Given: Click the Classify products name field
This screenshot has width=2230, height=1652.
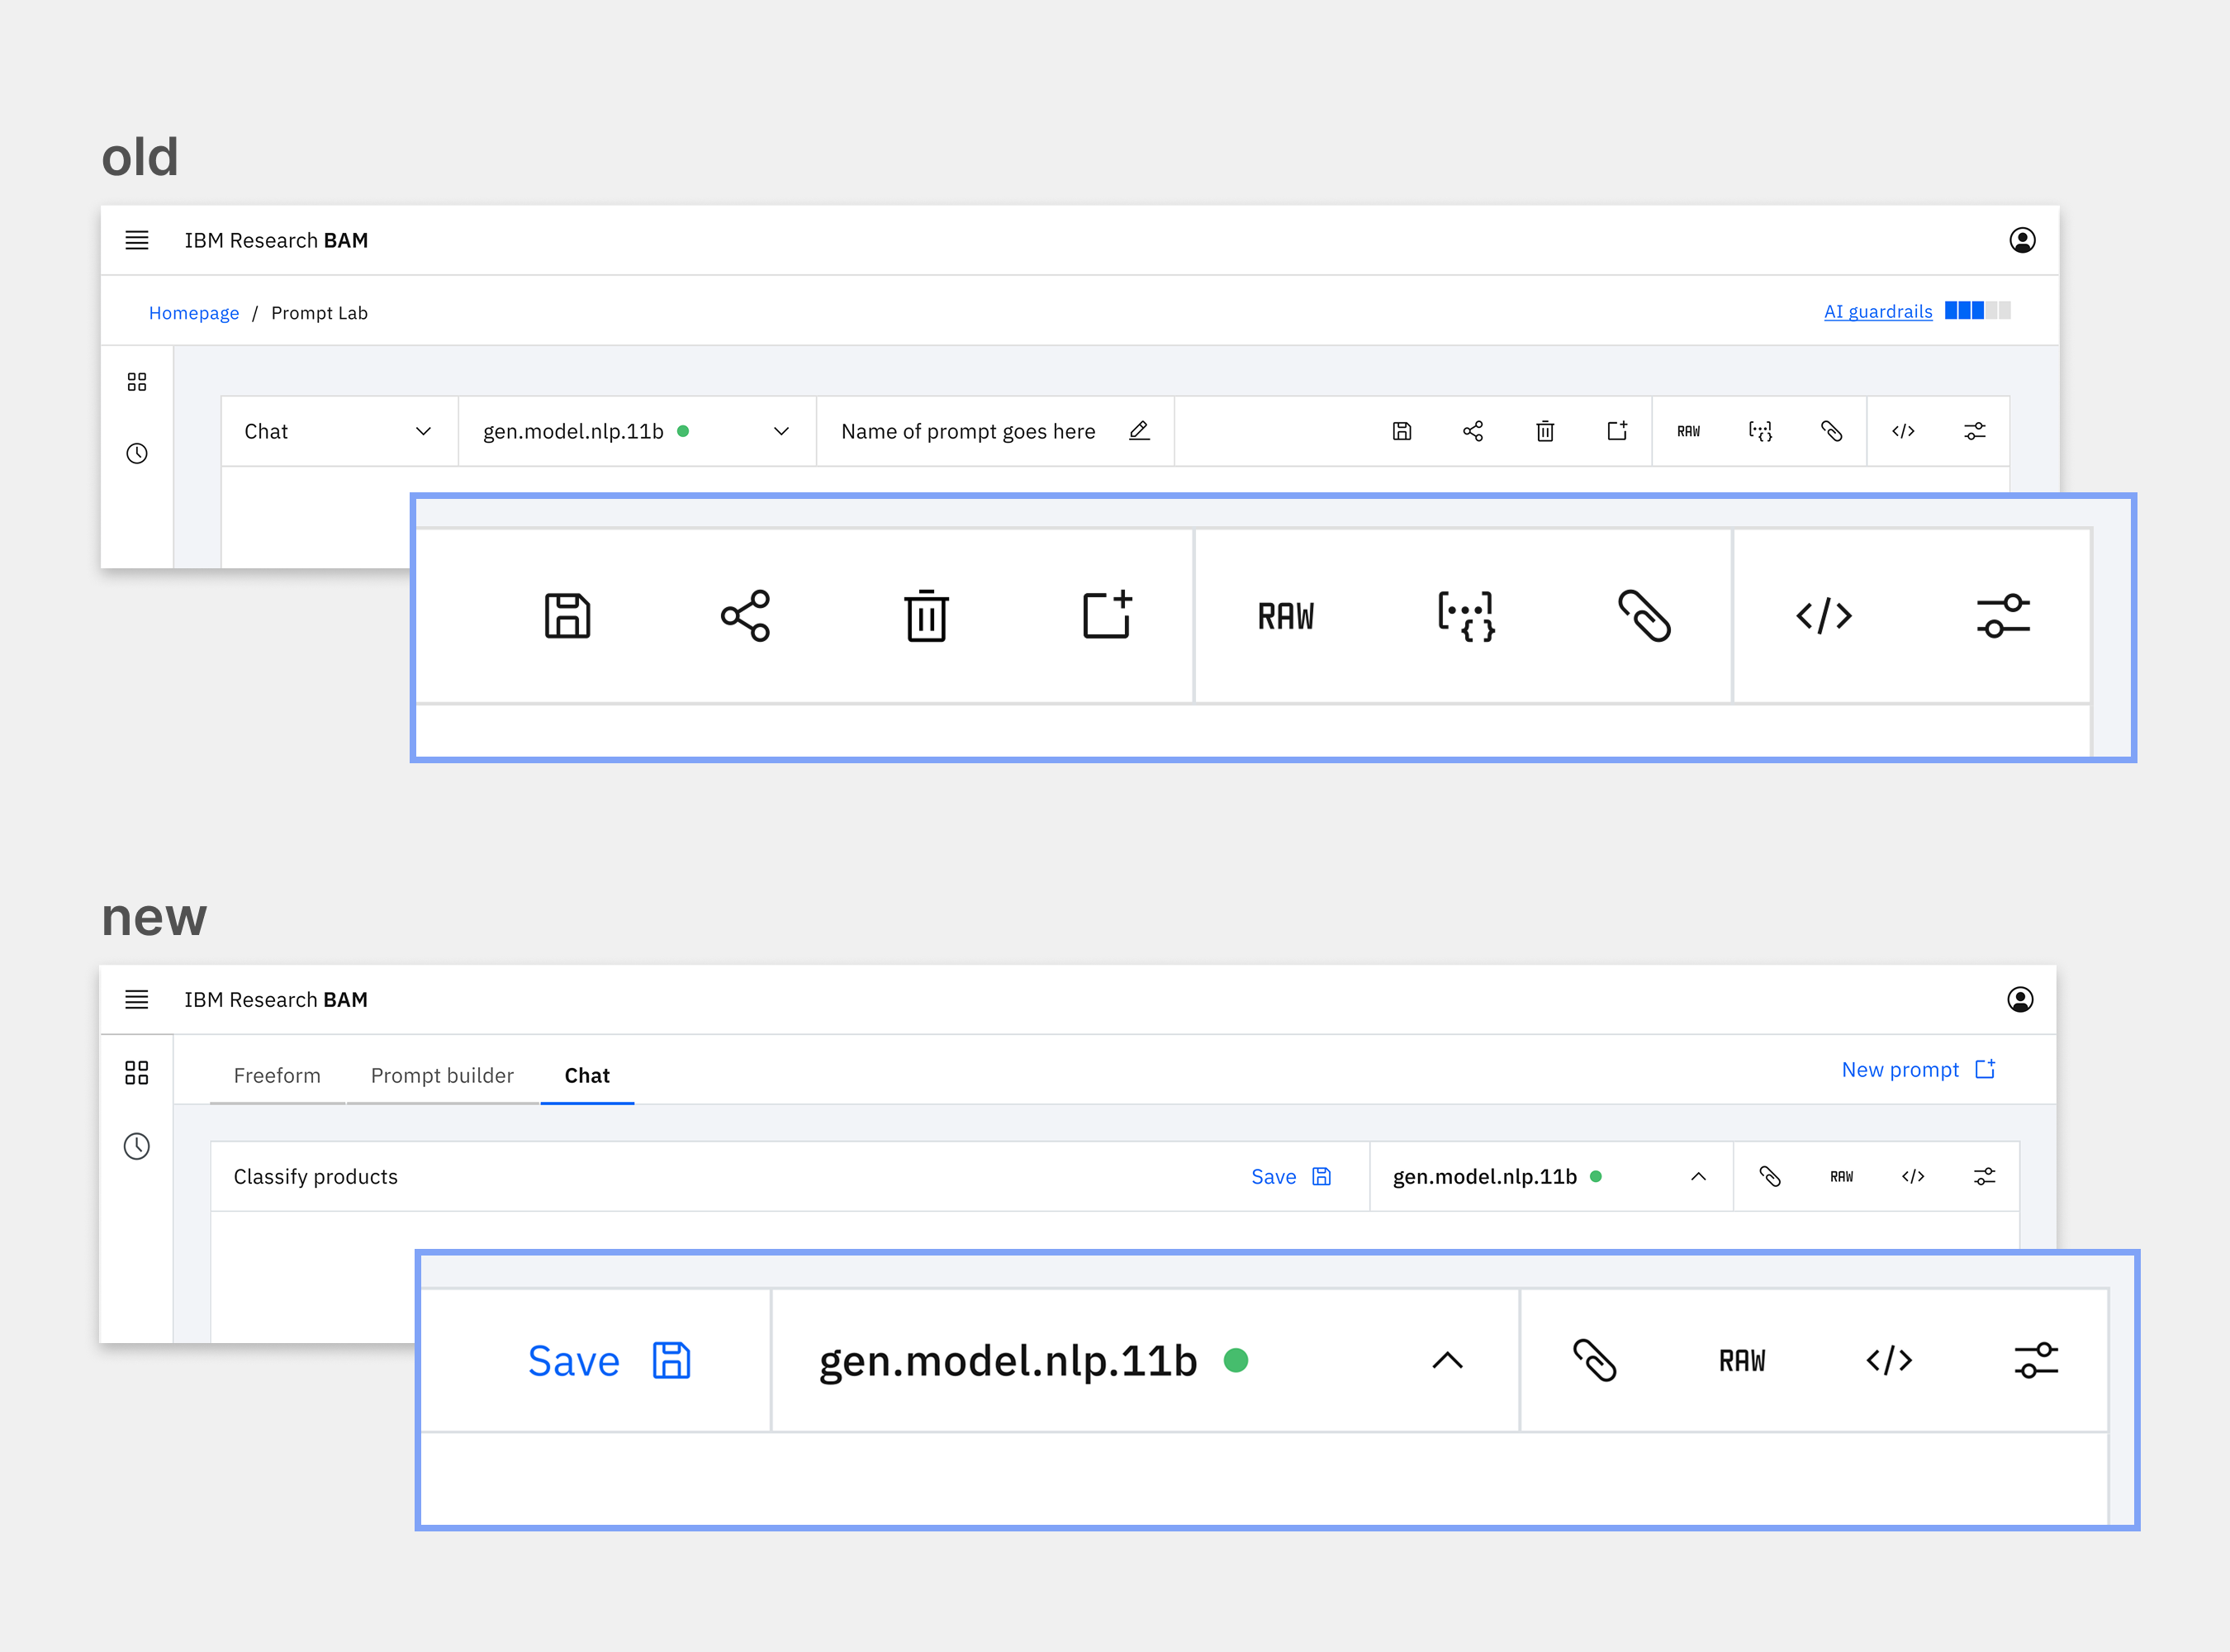Looking at the screenshot, I should click(316, 1177).
